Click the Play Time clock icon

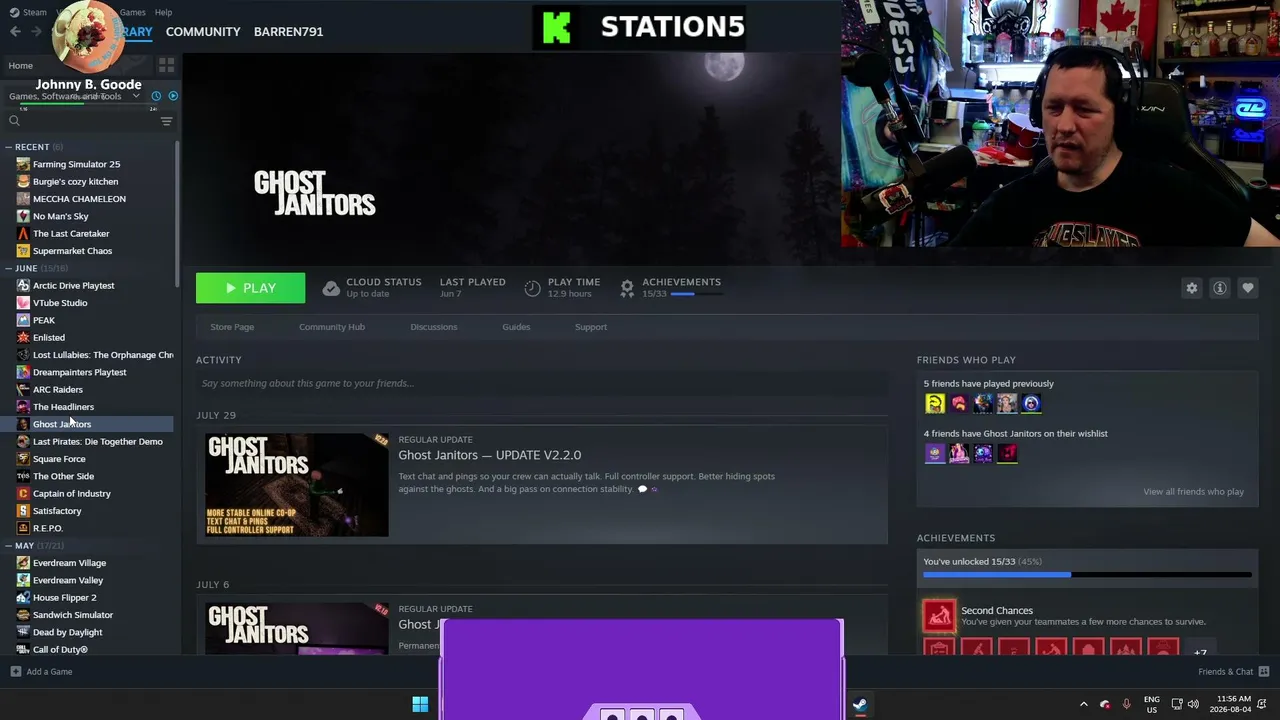[532, 288]
